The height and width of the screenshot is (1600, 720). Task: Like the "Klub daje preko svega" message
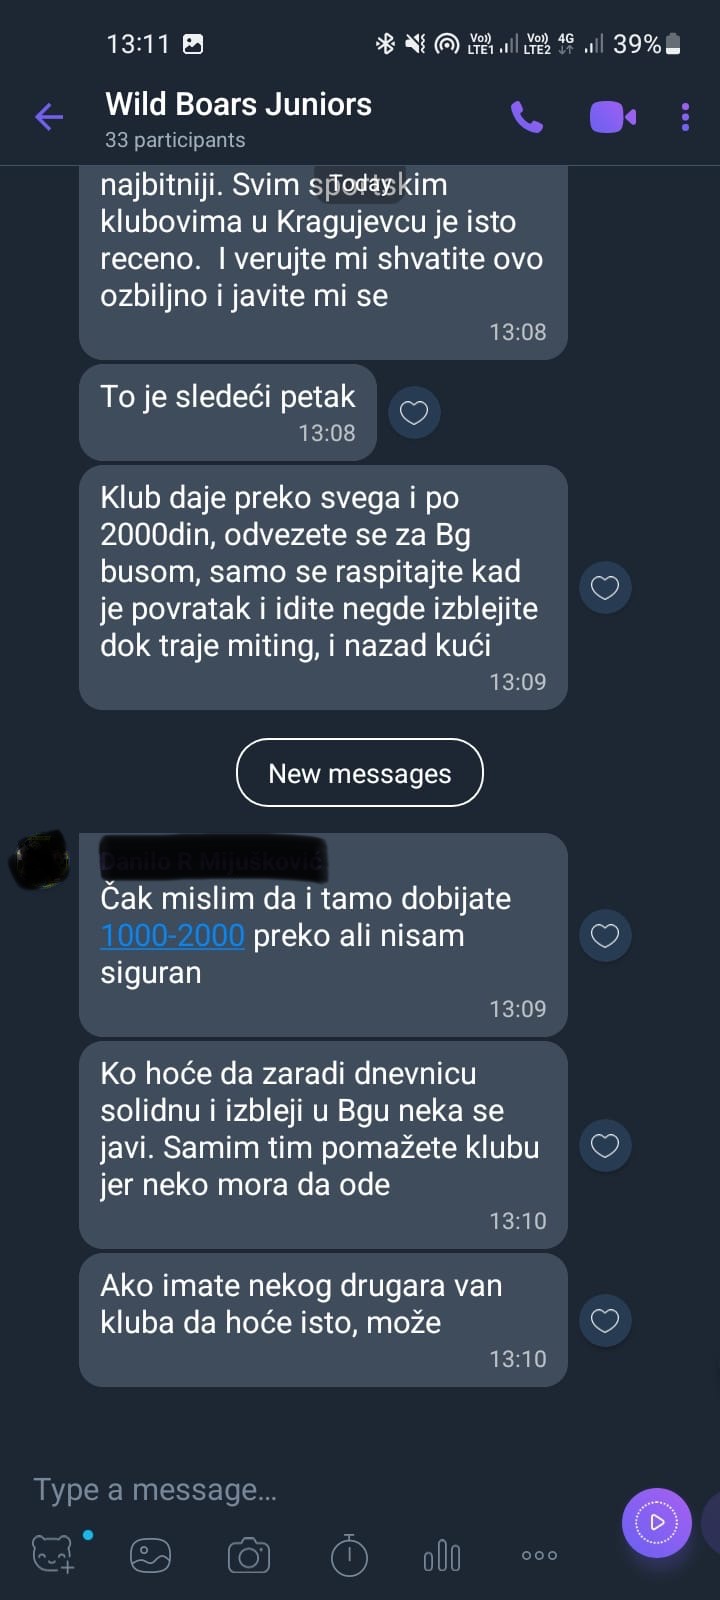pos(605,587)
